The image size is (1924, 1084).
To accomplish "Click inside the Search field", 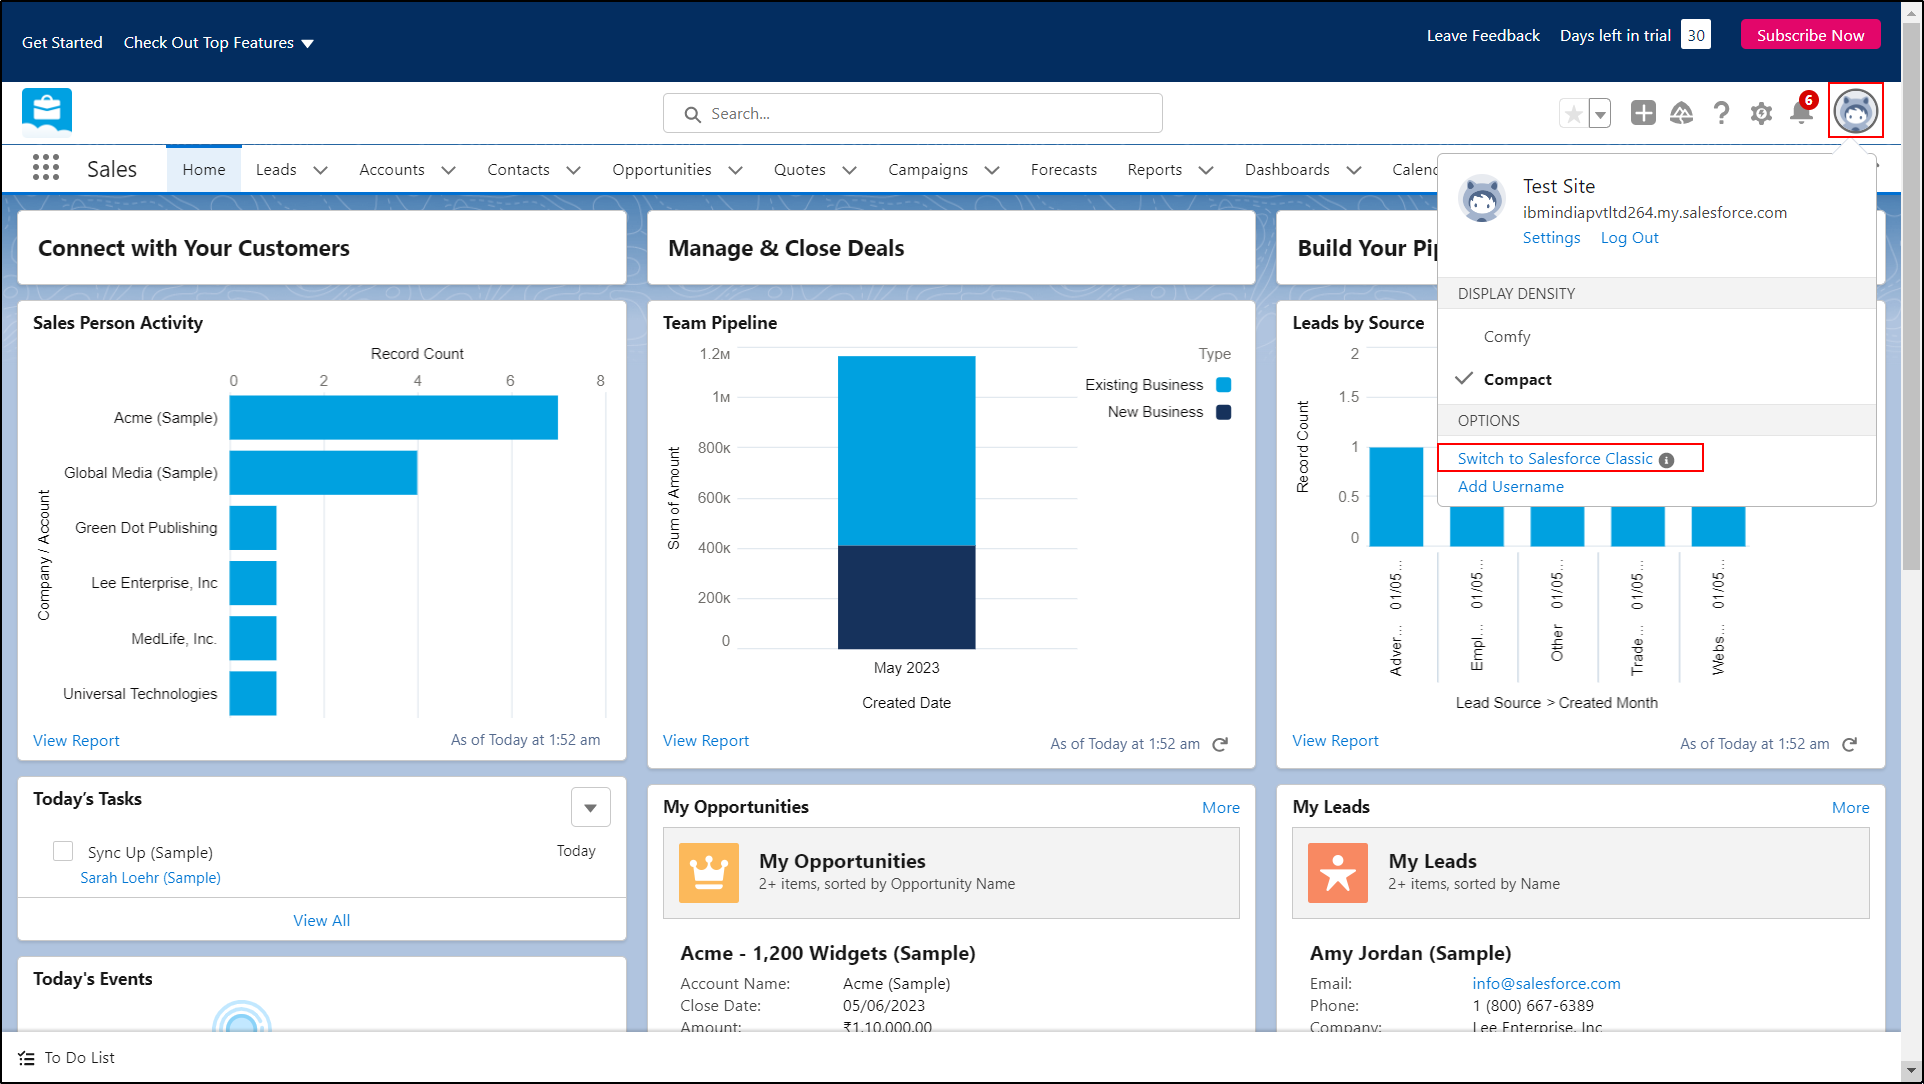I will click(912, 114).
